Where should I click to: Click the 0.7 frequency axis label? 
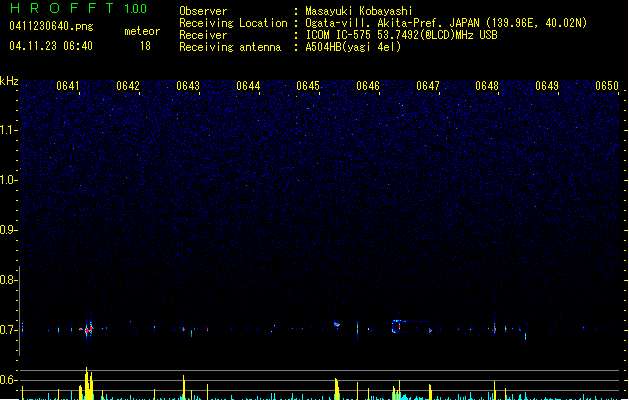(x=8, y=330)
